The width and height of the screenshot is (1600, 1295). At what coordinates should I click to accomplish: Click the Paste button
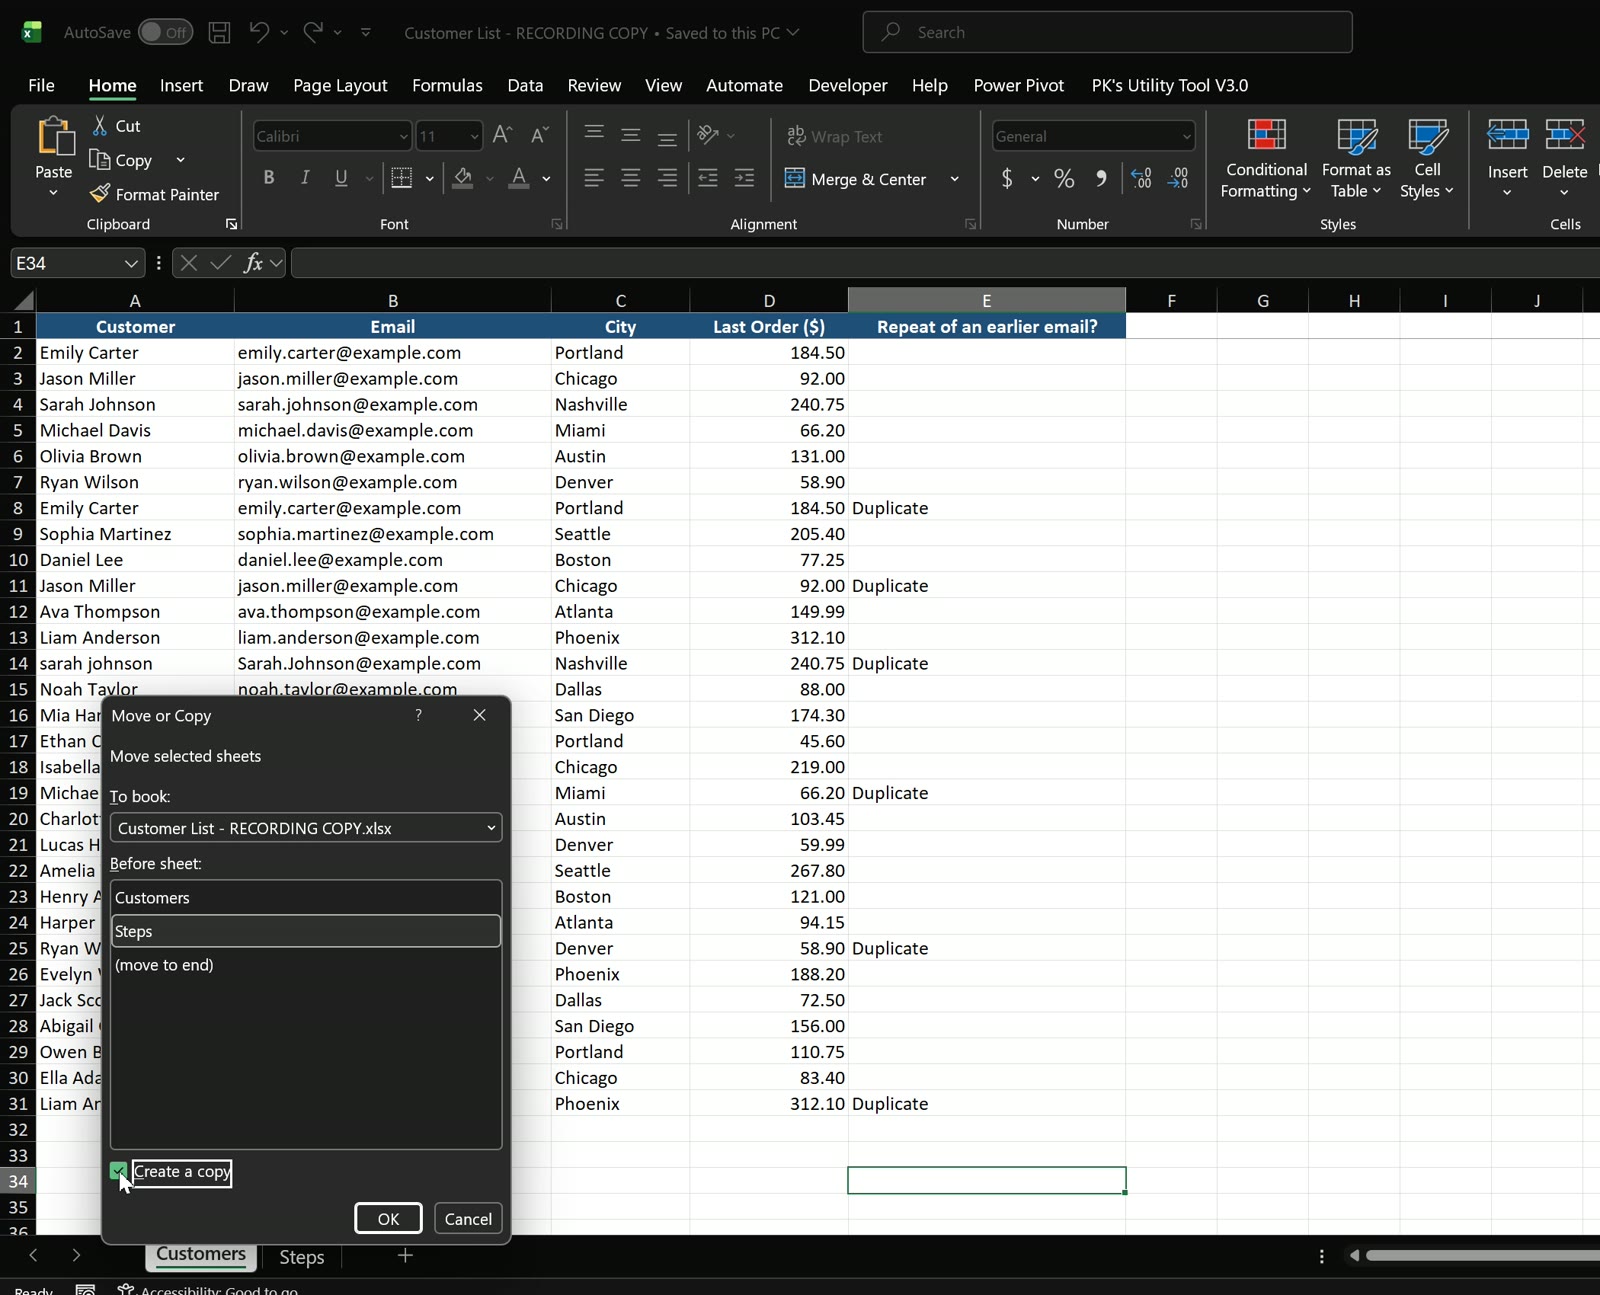pyautogui.click(x=54, y=148)
